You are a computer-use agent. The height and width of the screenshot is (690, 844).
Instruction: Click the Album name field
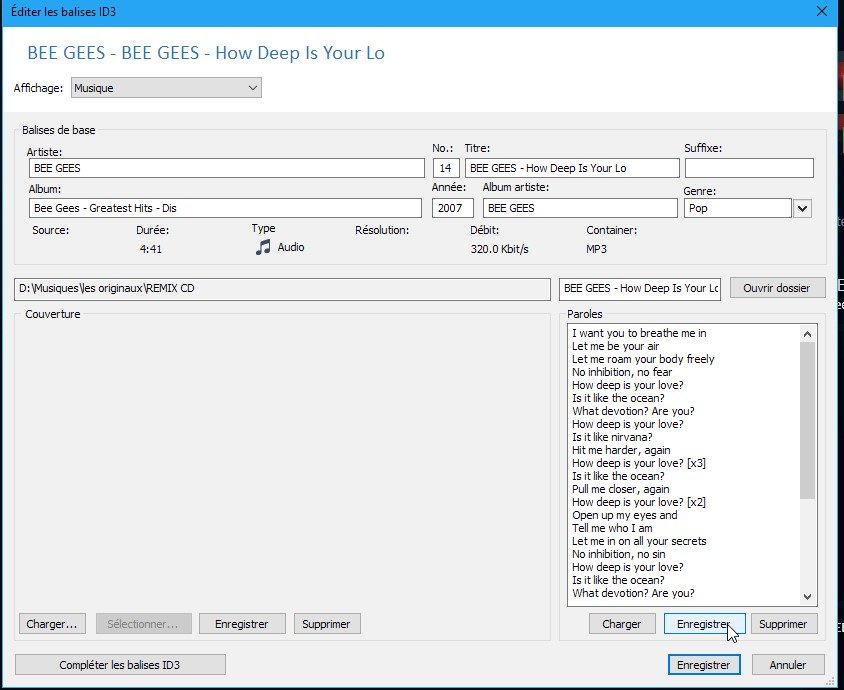[x=225, y=208]
